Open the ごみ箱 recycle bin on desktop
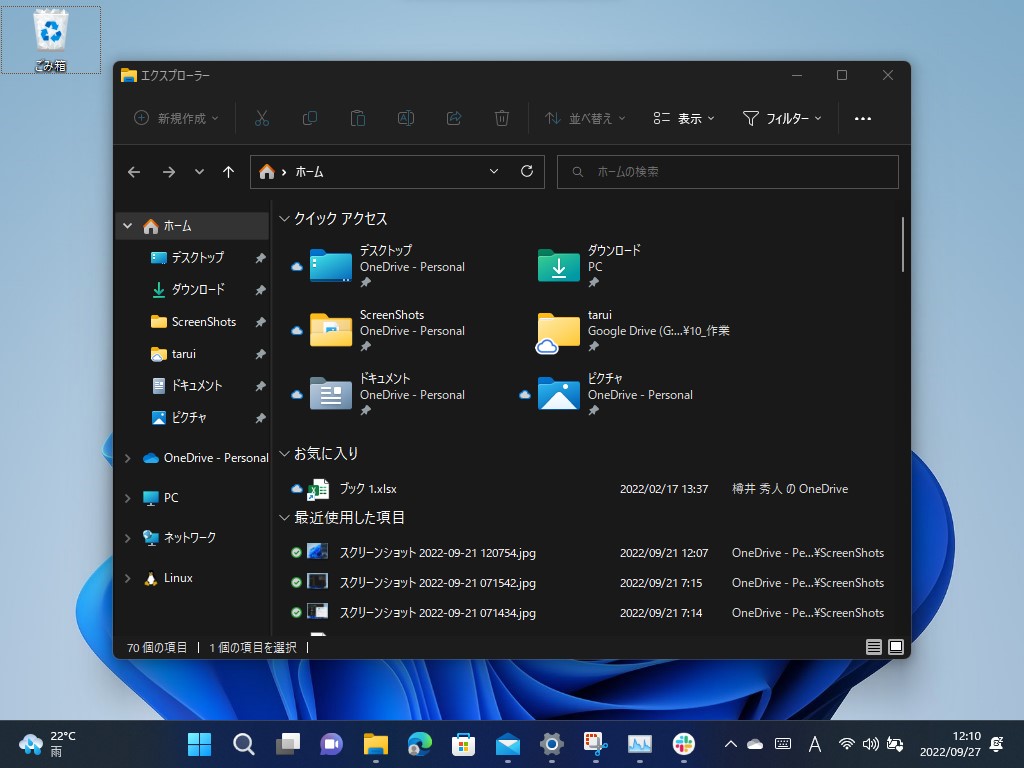The height and width of the screenshot is (768, 1024). pos(50,40)
